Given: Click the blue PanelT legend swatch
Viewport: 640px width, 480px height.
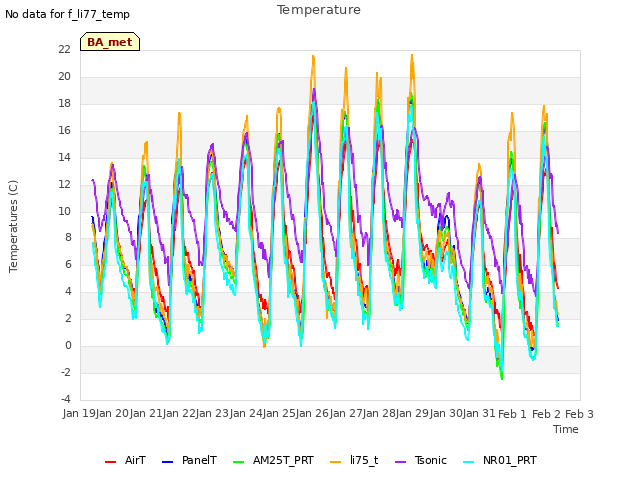Looking at the screenshot, I should point(167,462).
